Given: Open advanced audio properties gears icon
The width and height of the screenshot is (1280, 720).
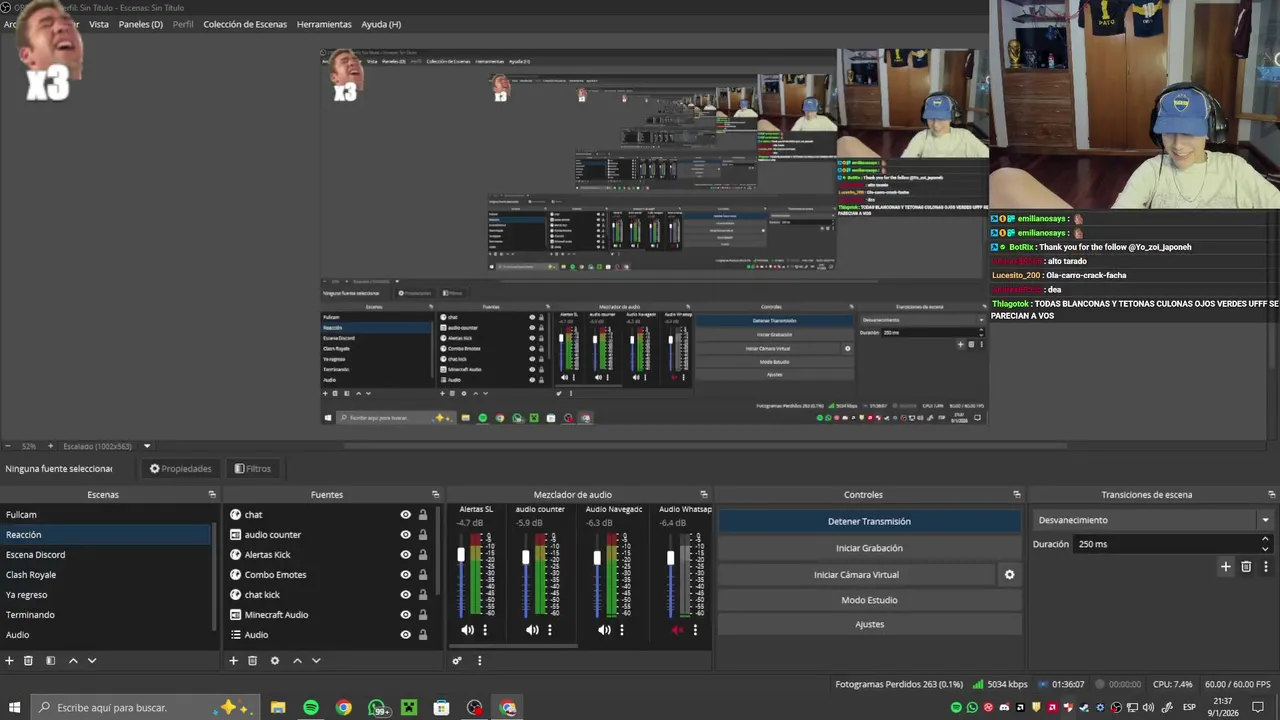Looking at the screenshot, I should (x=457, y=661).
